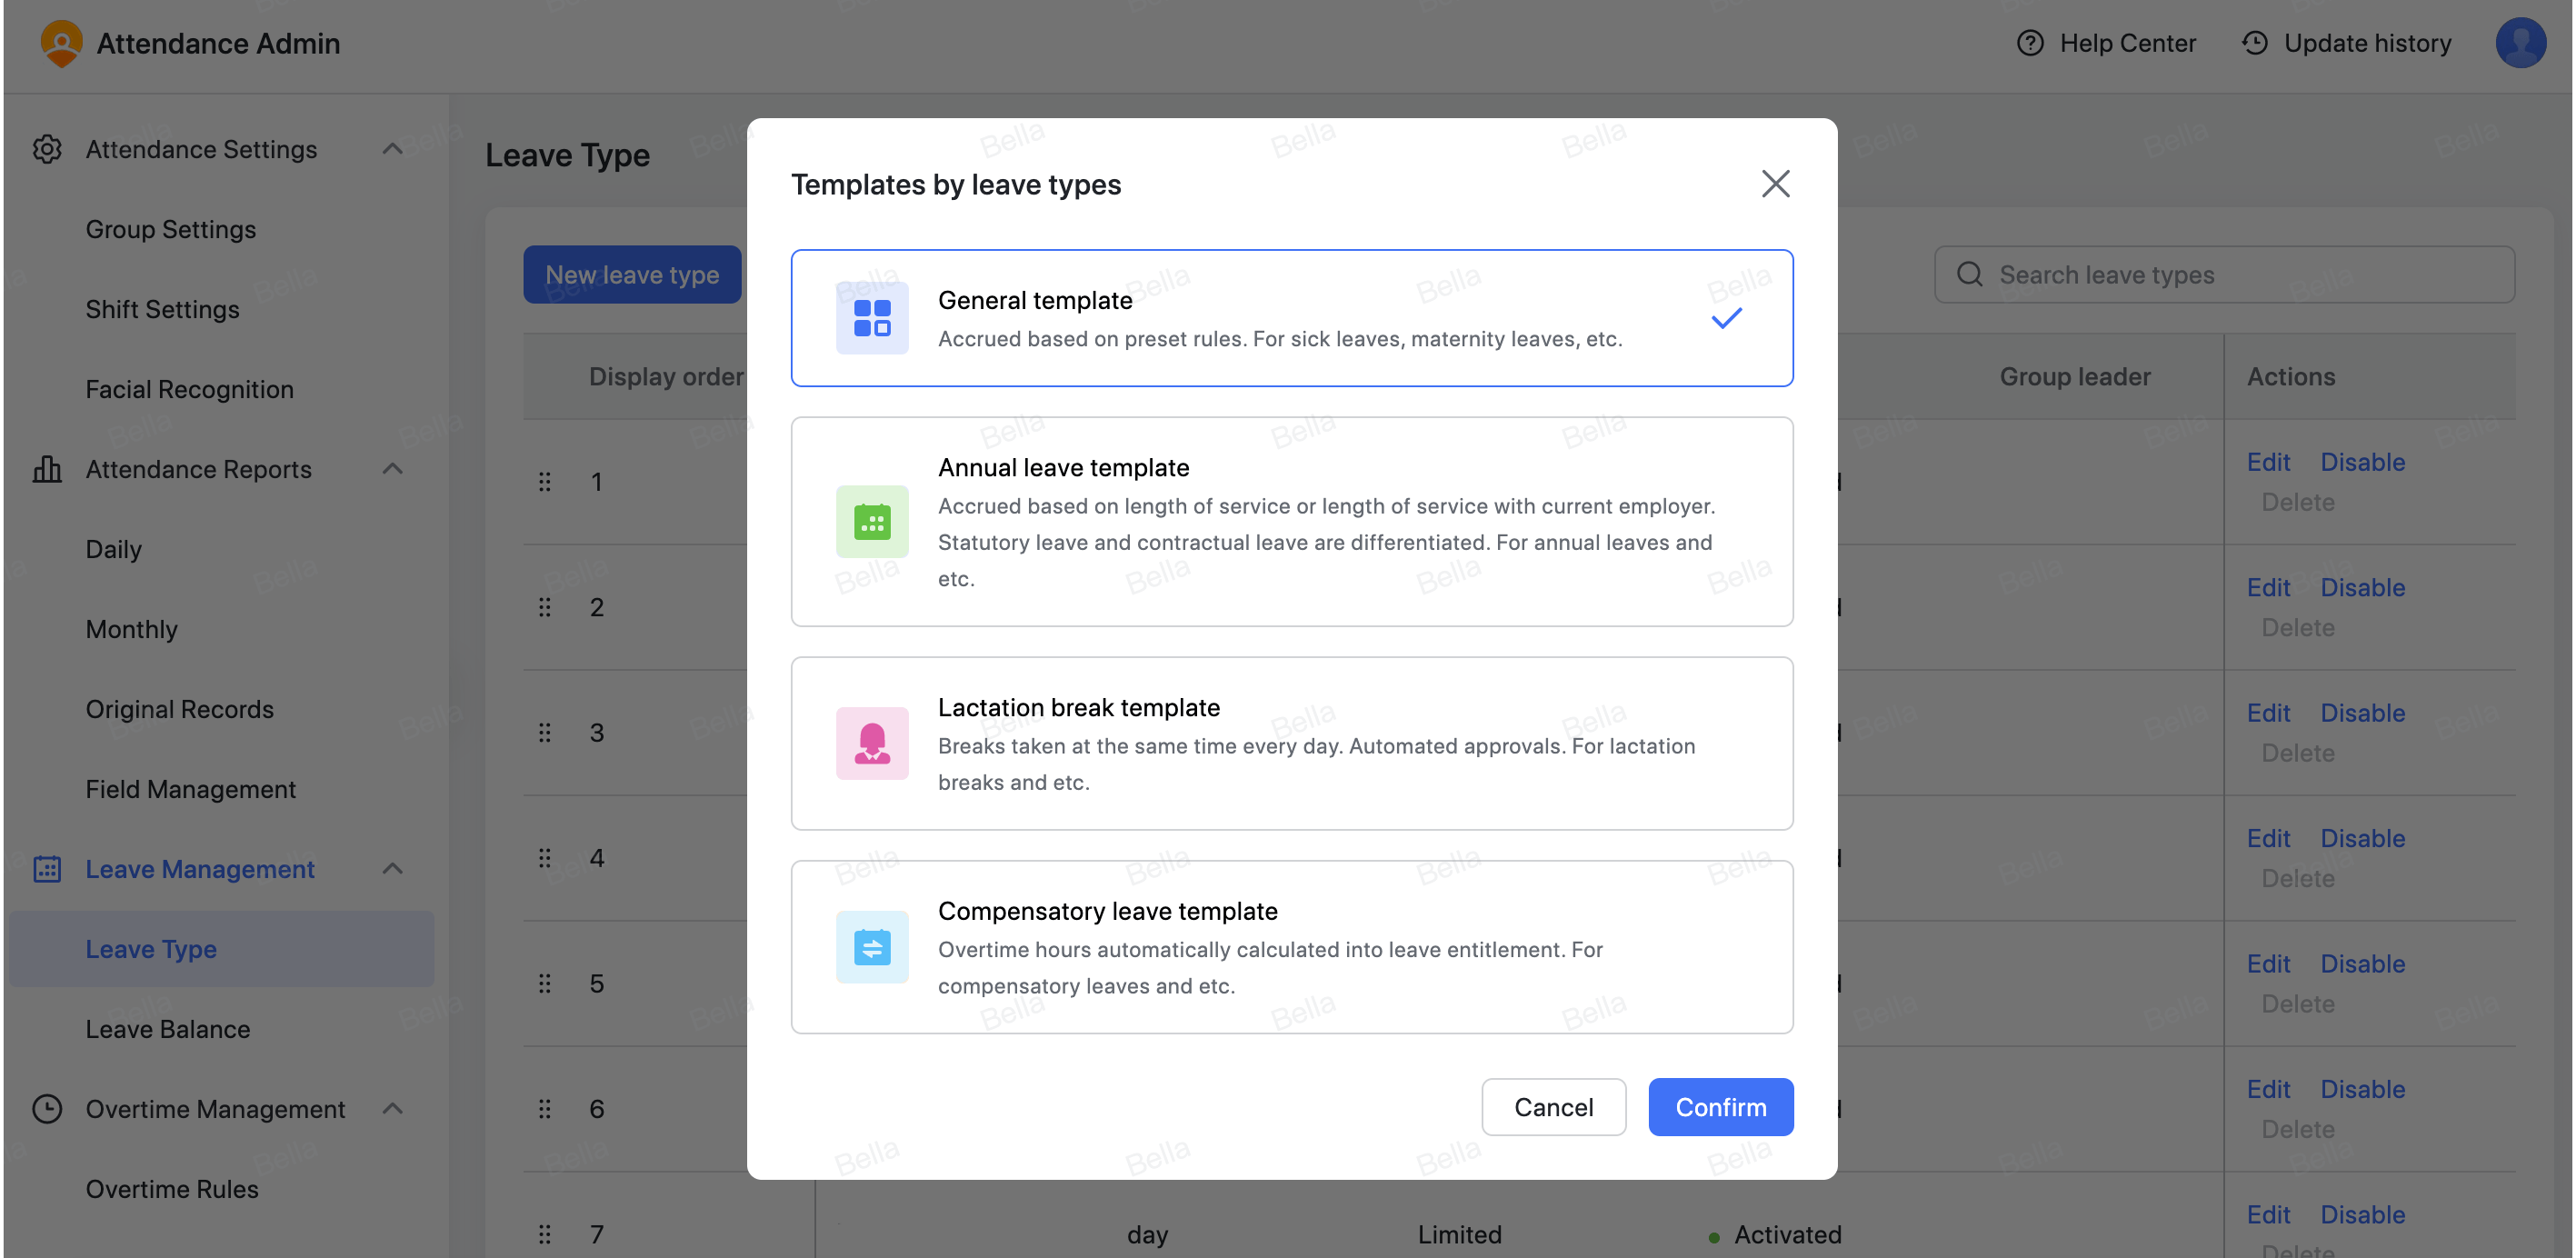Click the Lactation break template pink icon
Viewport: 2576px width, 1258px height.
tap(871, 743)
